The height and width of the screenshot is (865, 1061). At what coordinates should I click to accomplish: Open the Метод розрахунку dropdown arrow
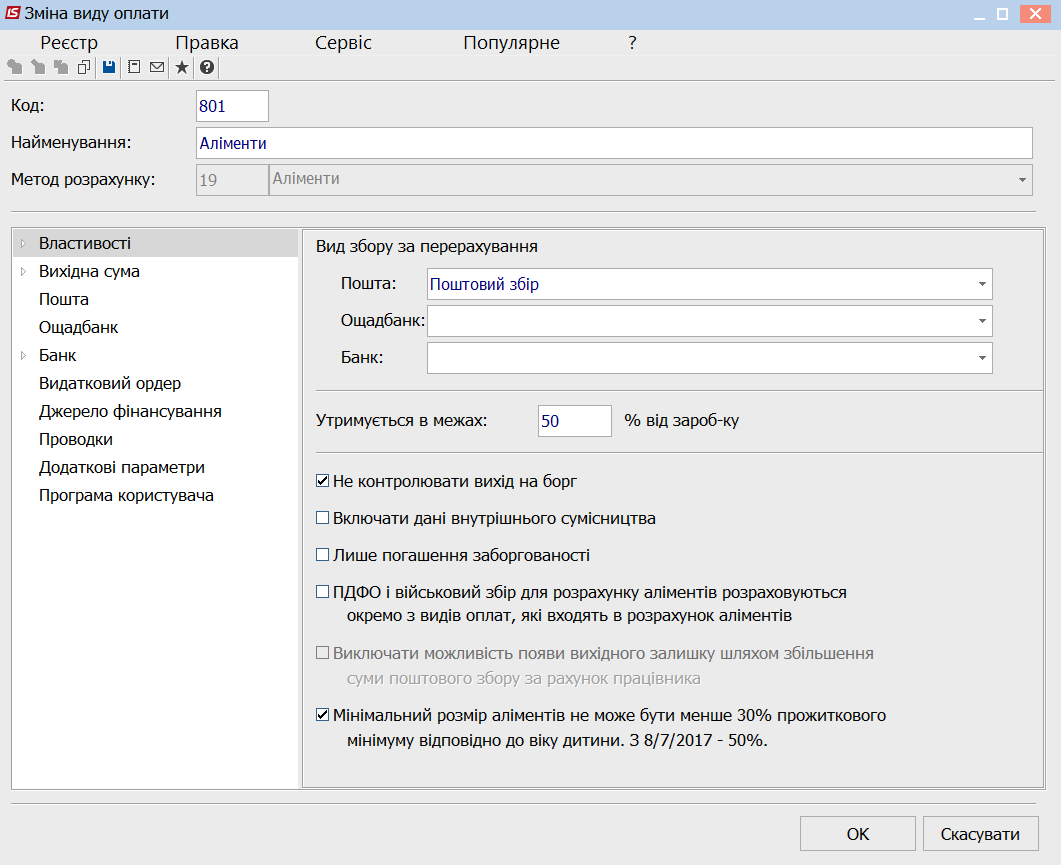[x=1022, y=180]
